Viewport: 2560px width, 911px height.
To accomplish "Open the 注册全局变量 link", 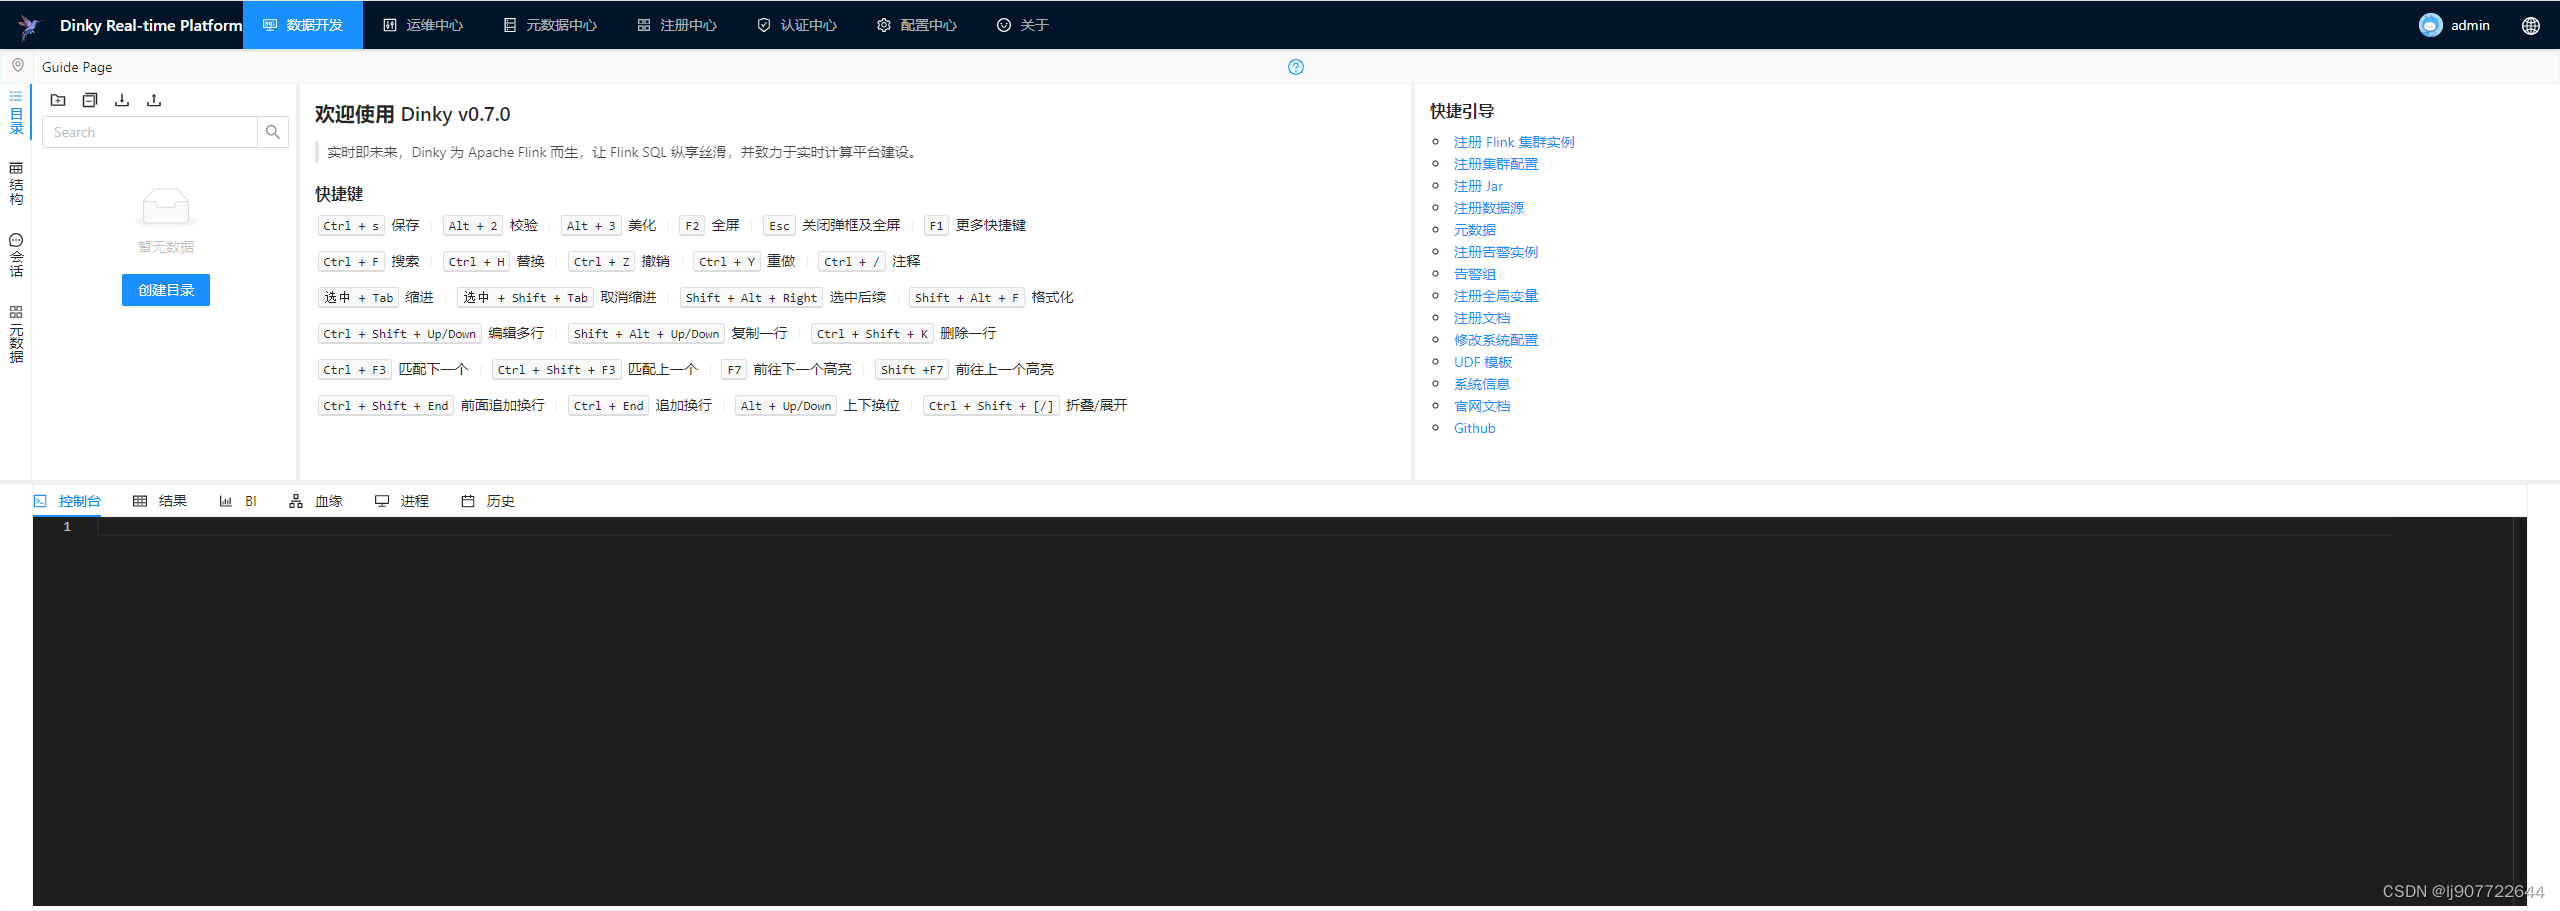I will [1496, 296].
